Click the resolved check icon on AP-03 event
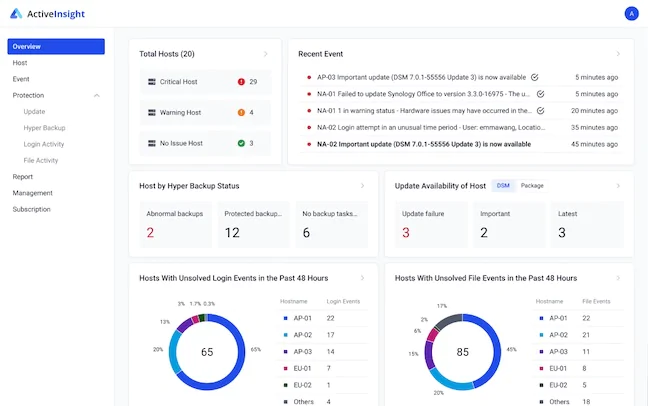 click(534, 77)
